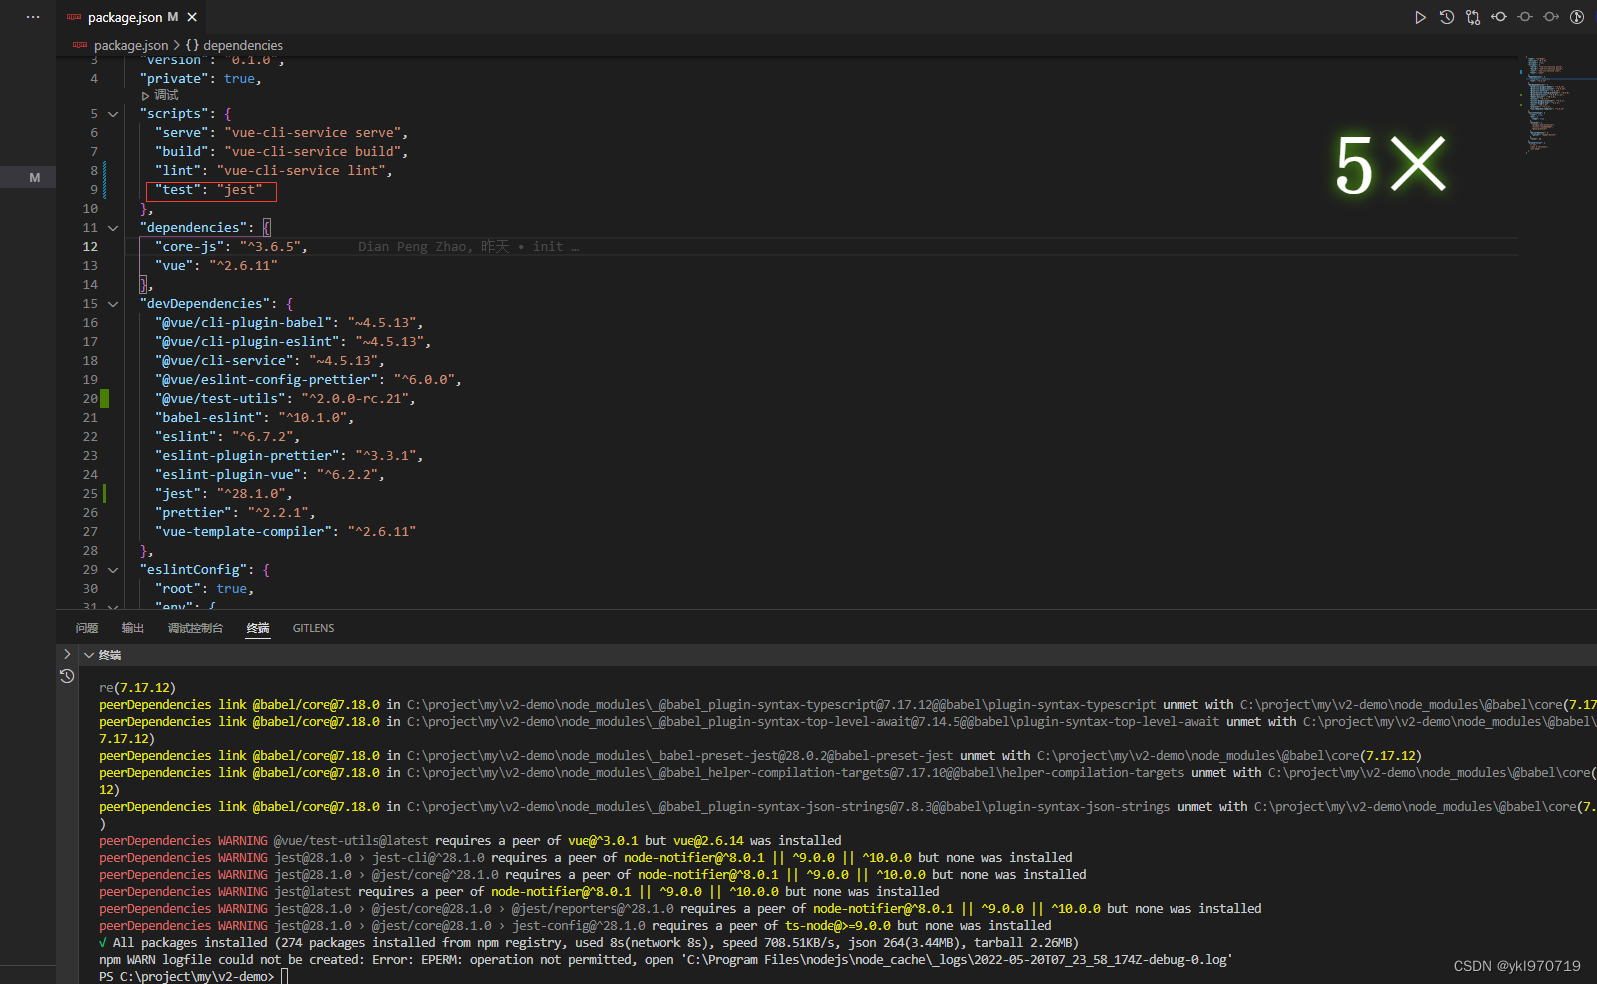Open file history with the clock icon
The image size is (1597, 984).
coord(1446,17)
